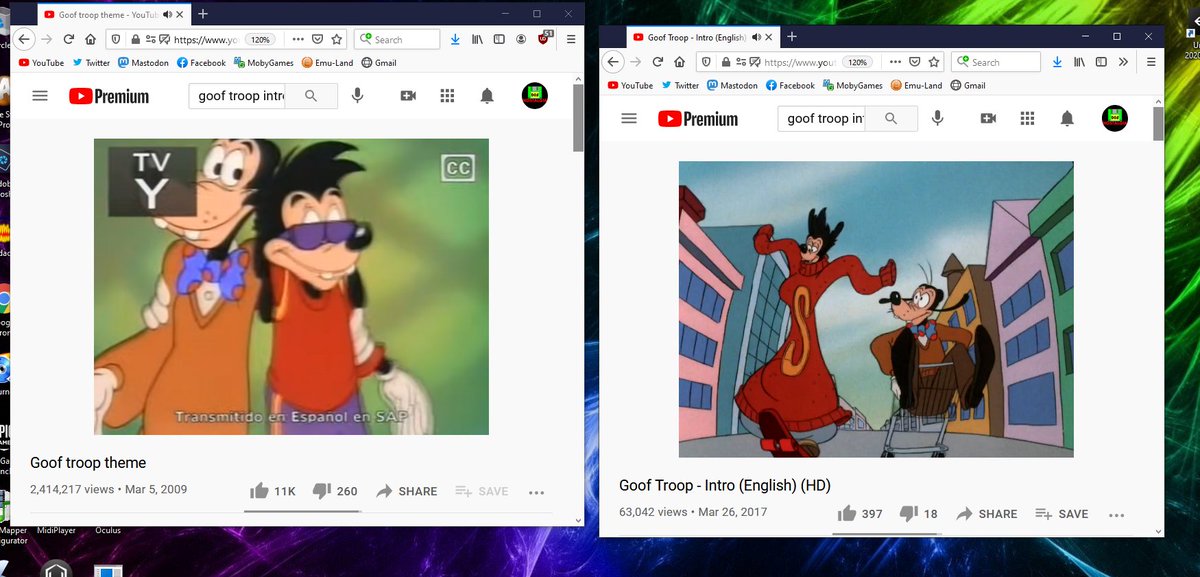Go to the home page in Goof Troop Intro window
Viewport: 1200px width, 577px height.
coord(679,62)
